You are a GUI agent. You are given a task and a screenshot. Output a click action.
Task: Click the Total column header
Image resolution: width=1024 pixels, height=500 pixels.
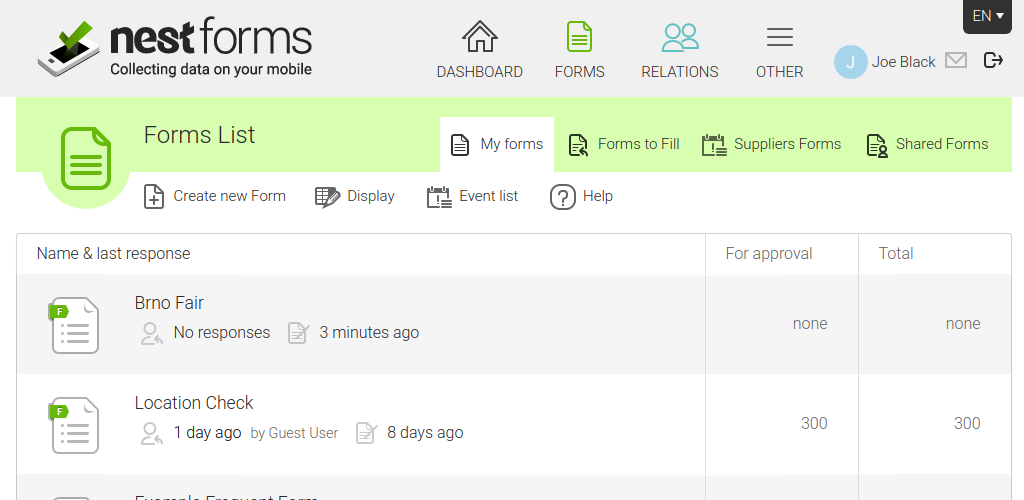coord(896,253)
